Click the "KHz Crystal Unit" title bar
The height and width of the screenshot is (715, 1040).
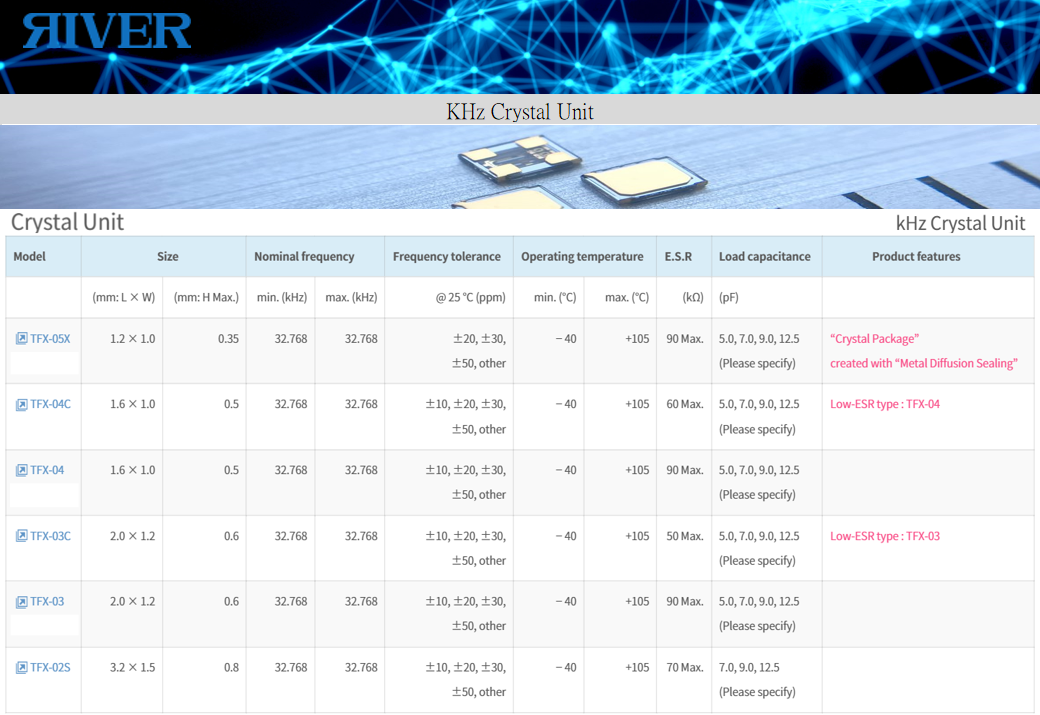click(520, 111)
